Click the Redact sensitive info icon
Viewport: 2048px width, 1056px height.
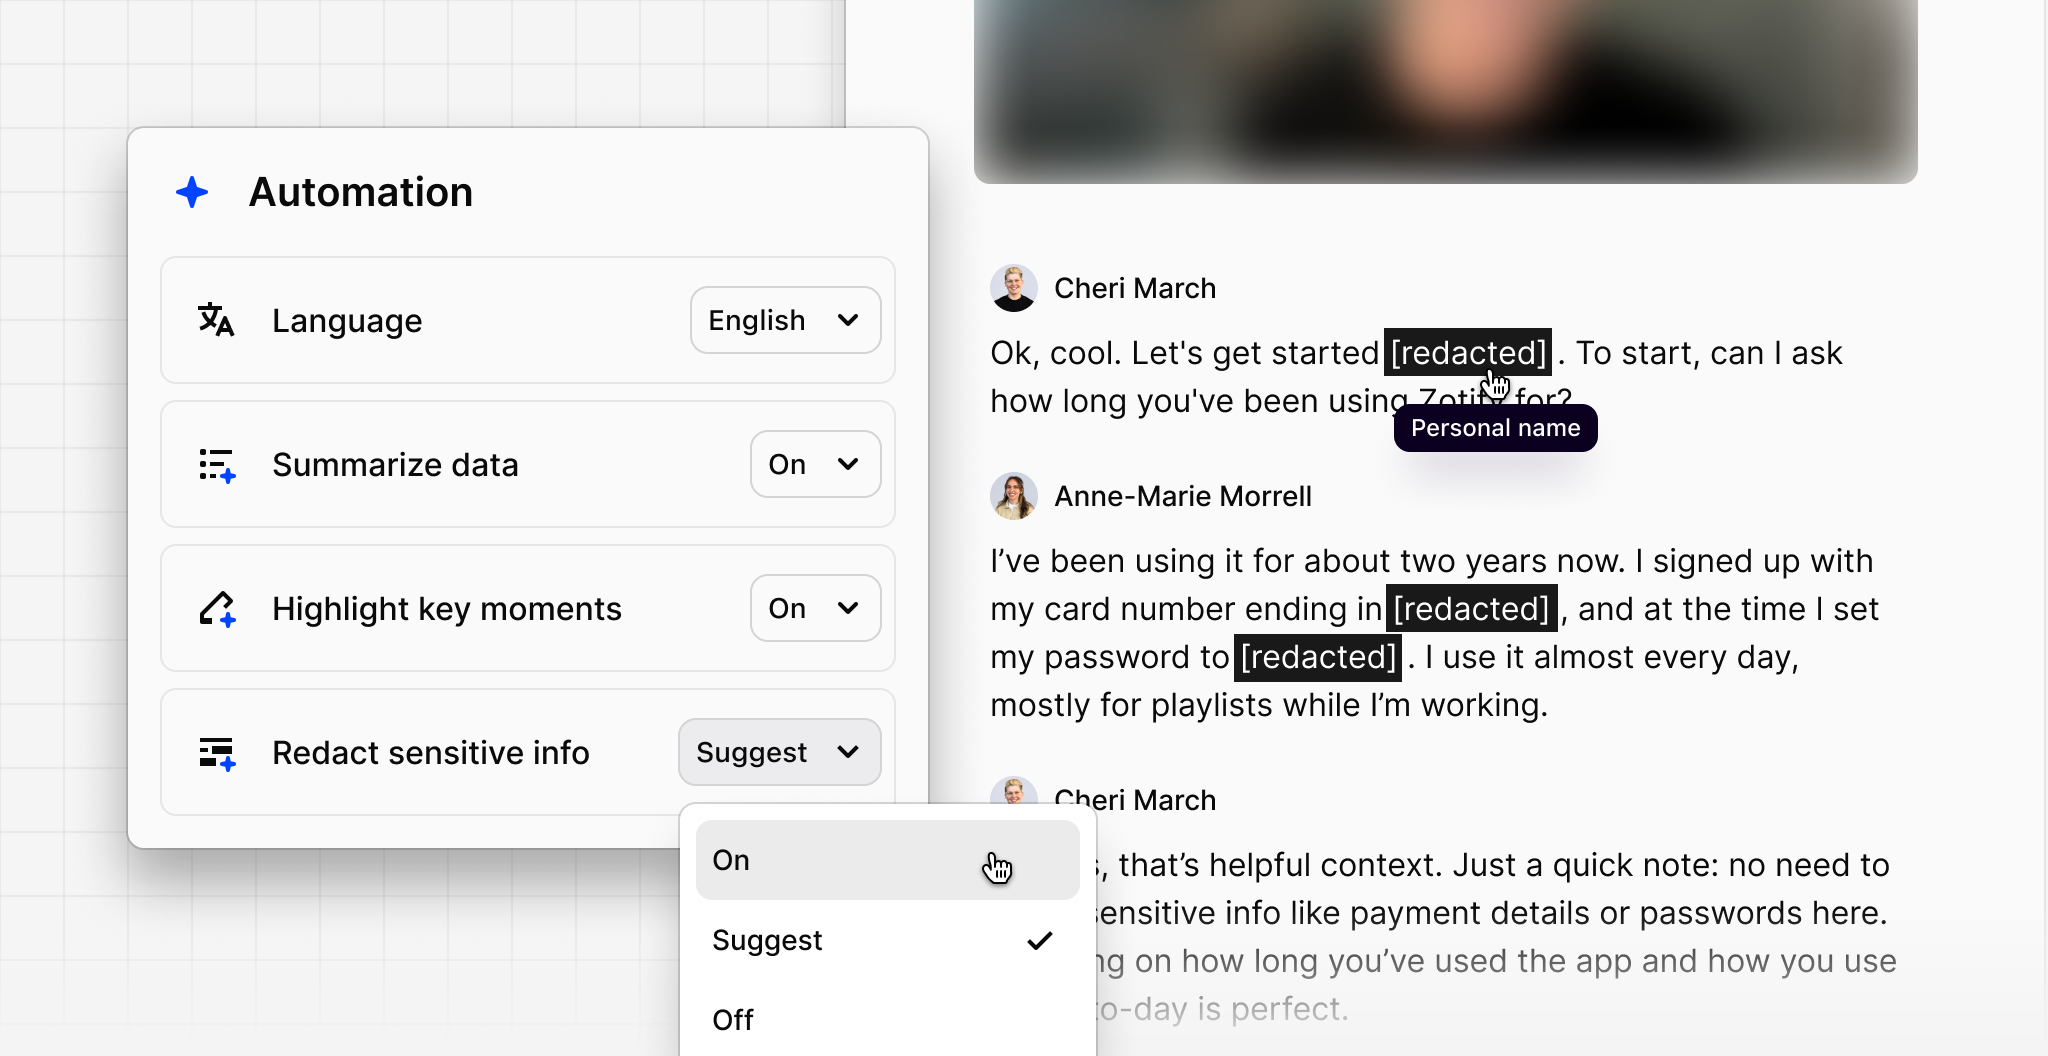(x=216, y=752)
